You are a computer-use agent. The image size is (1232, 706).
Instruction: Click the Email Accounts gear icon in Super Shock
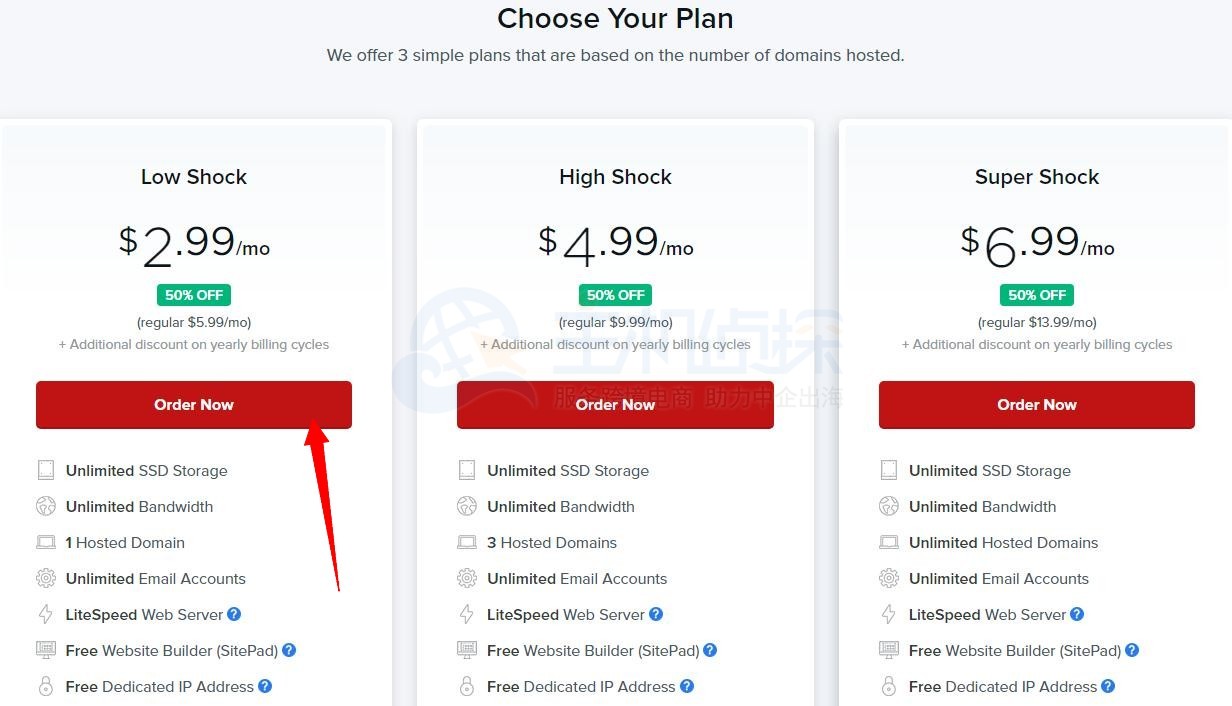pos(889,578)
